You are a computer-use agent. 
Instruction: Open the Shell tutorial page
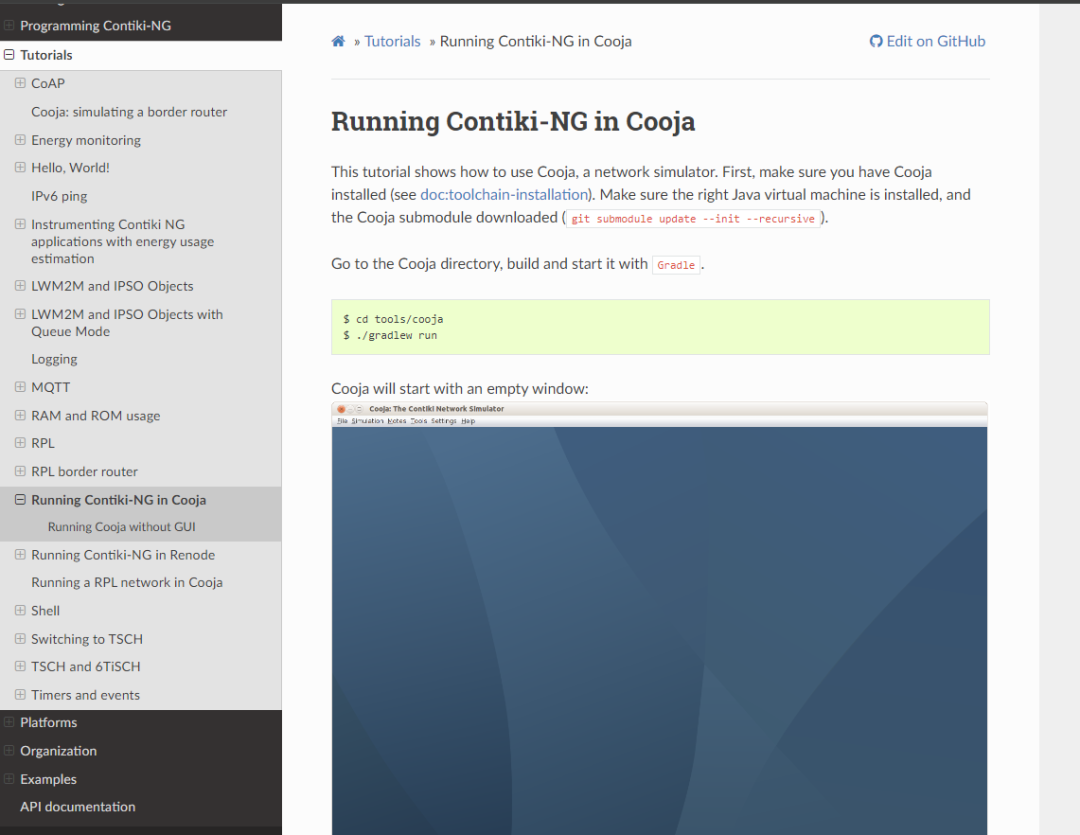[45, 610]
